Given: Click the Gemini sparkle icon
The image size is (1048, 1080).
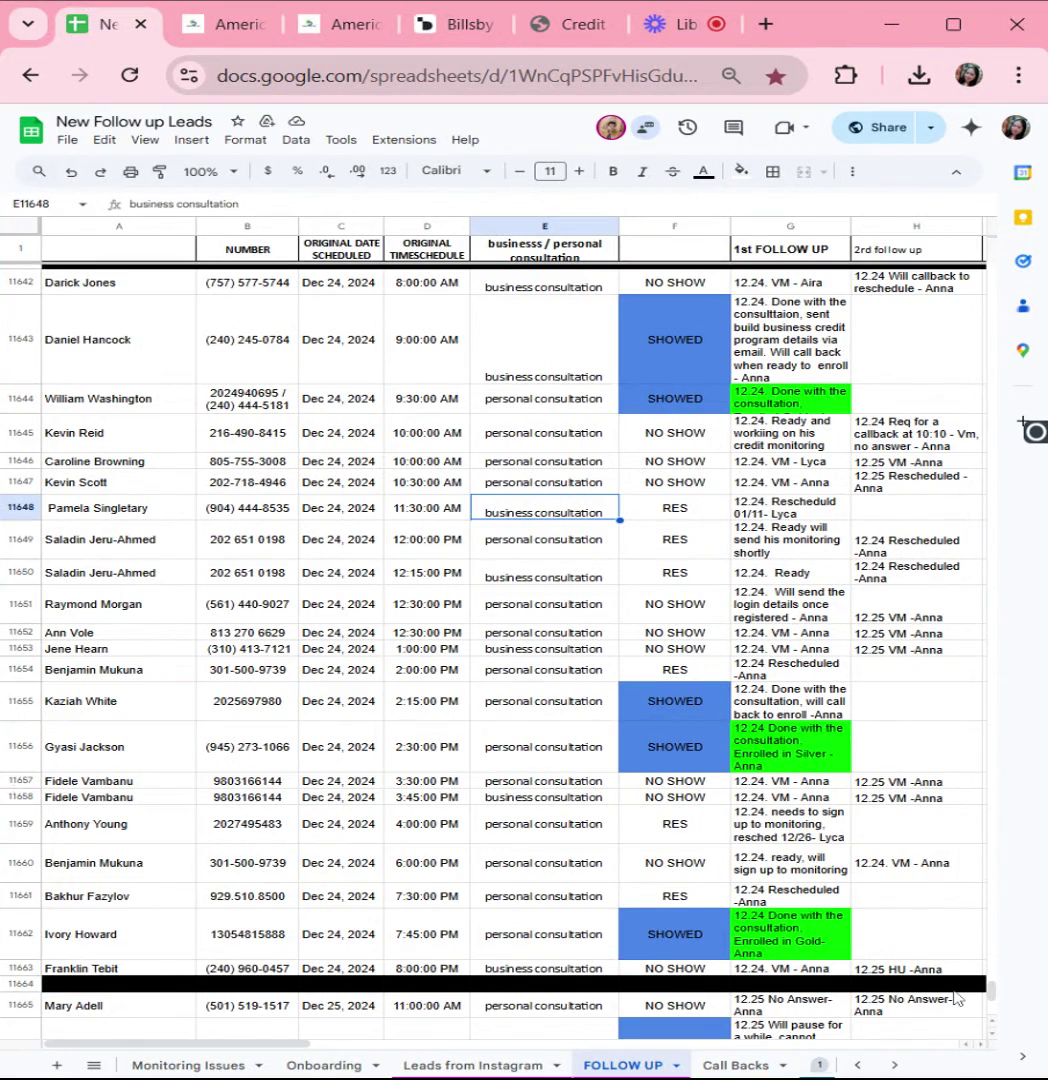Looking at the screenshot, I should (x=971, y=127).
